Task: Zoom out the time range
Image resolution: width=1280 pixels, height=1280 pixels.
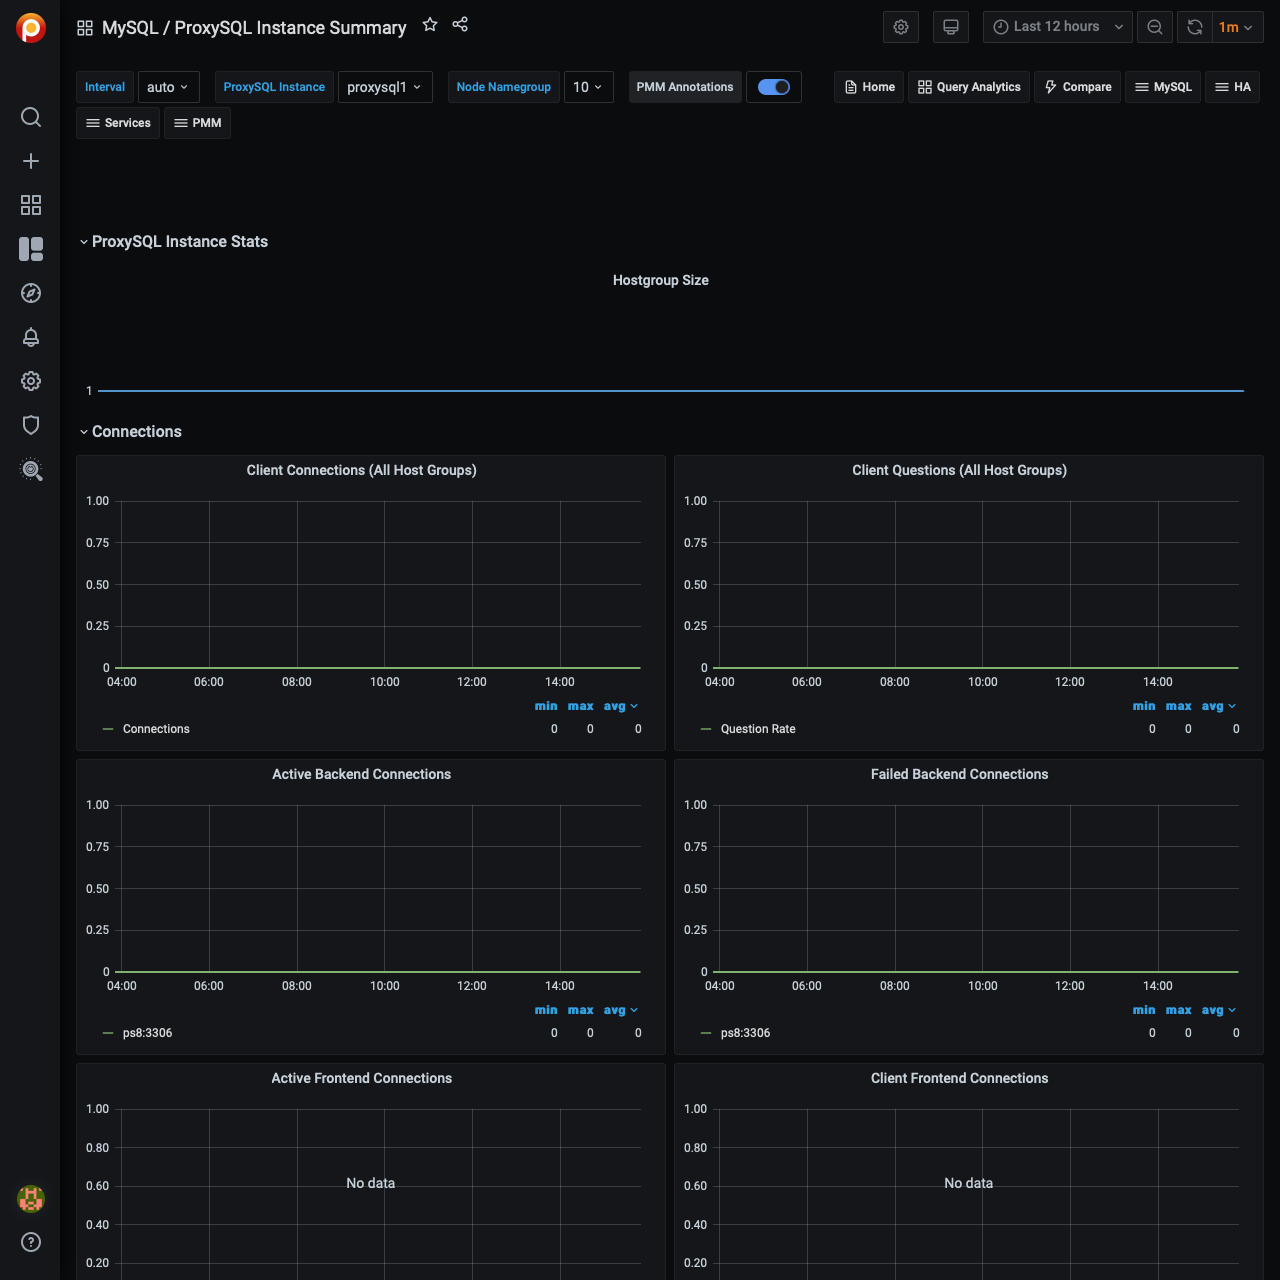Action: tap(1155, 27)
